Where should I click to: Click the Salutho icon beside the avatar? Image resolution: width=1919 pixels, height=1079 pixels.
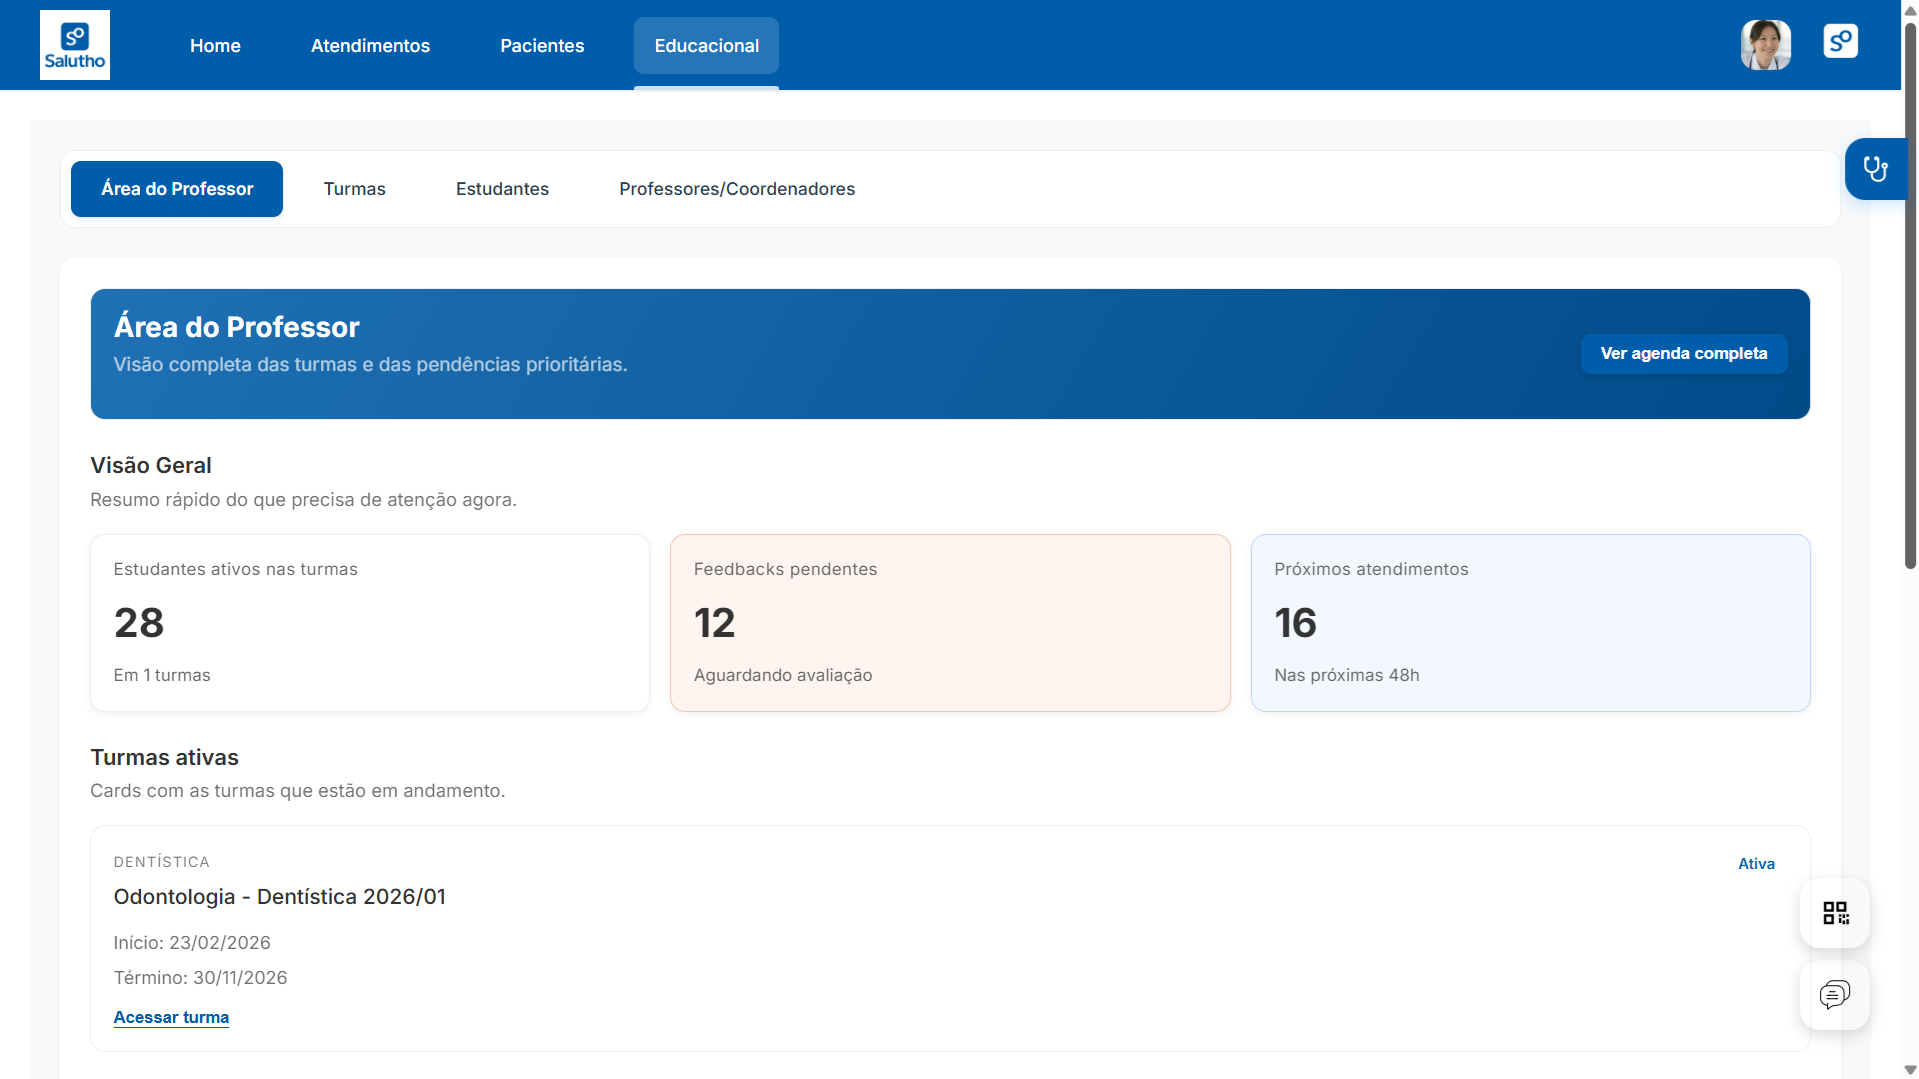1840,41
